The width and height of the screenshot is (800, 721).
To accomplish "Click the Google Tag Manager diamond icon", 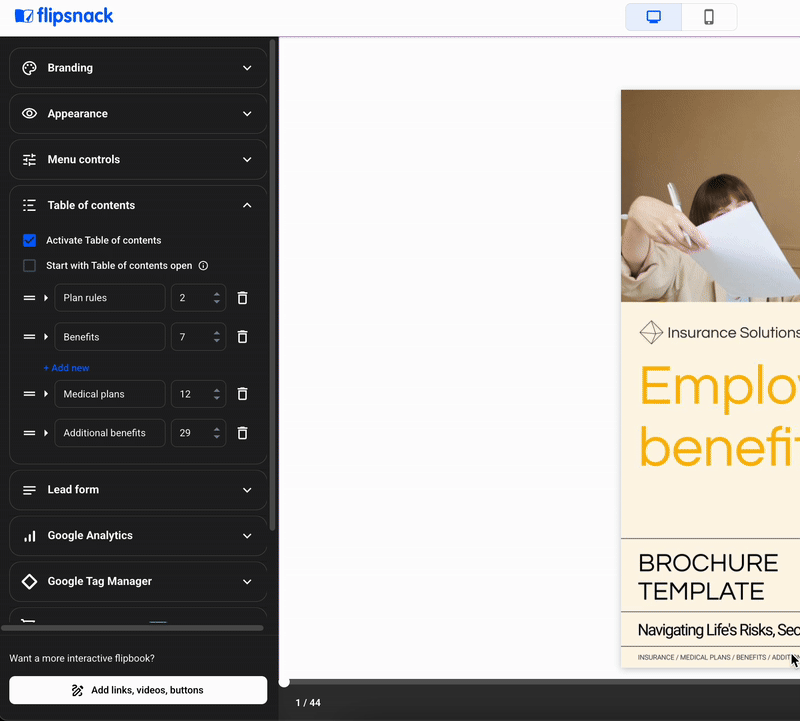I will coord(30,581).
